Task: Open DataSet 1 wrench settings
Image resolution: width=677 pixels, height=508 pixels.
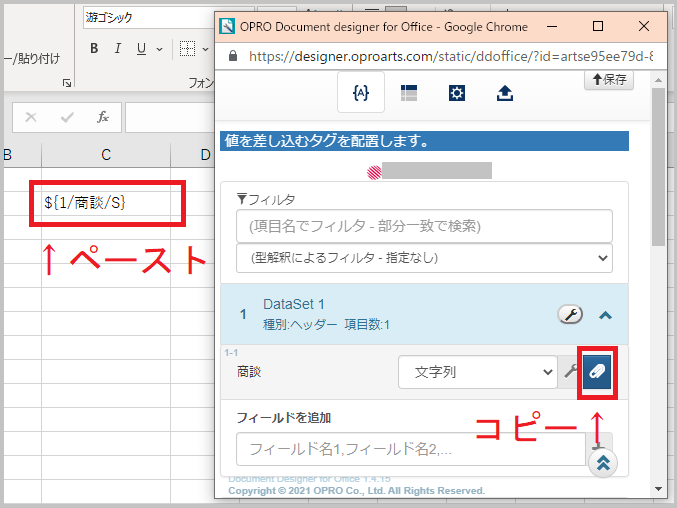Action: [569, 314]
